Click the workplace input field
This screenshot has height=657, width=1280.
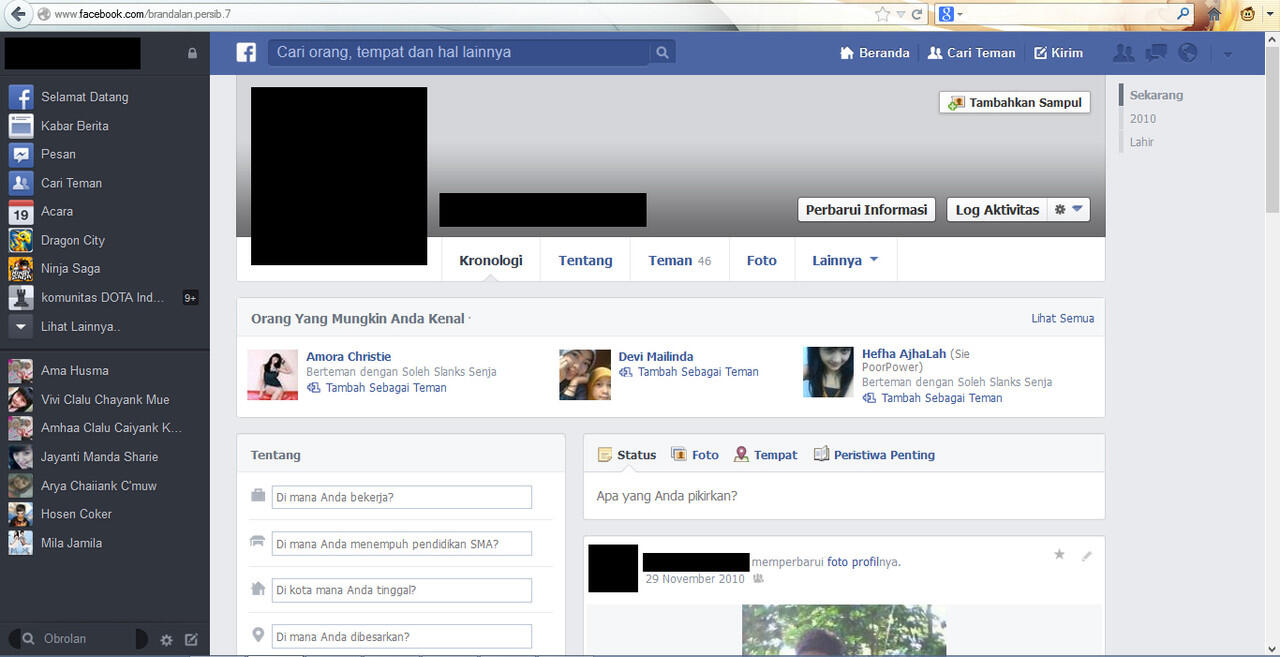[402, 497]
